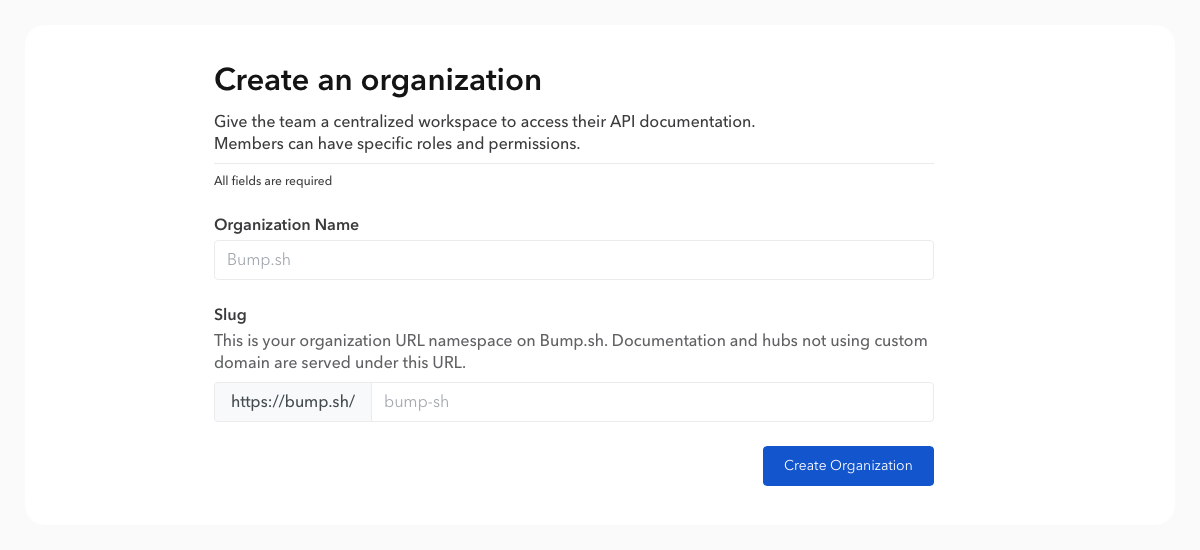Click the https://bump.sh/ URL prefix box
Screen dimensions: 1200x550
coord(293,402)
